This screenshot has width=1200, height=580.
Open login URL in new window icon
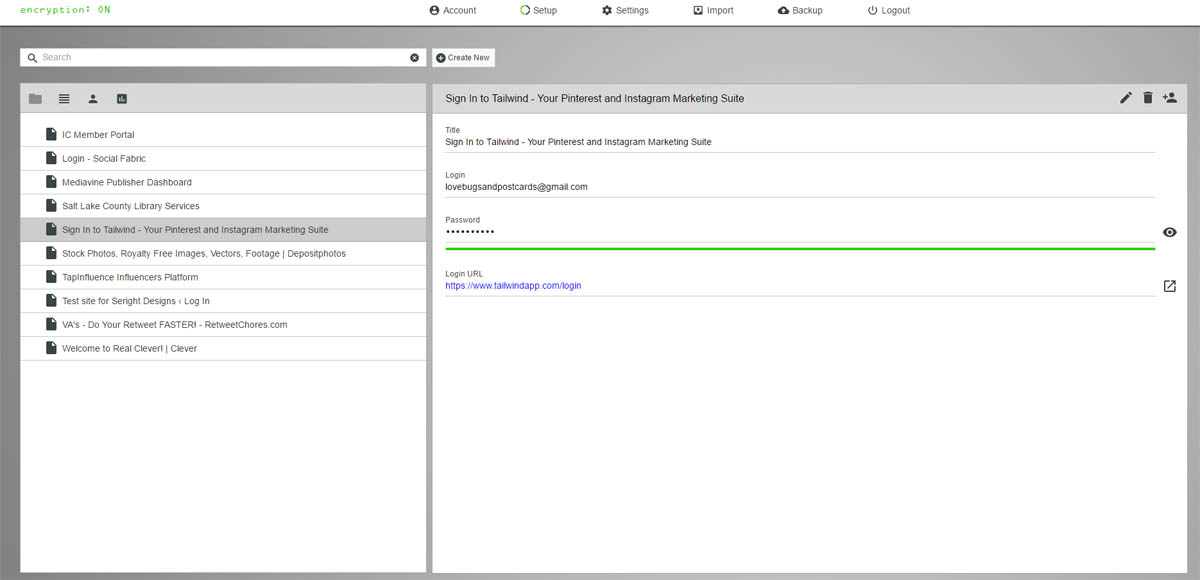pos(1170,286)
